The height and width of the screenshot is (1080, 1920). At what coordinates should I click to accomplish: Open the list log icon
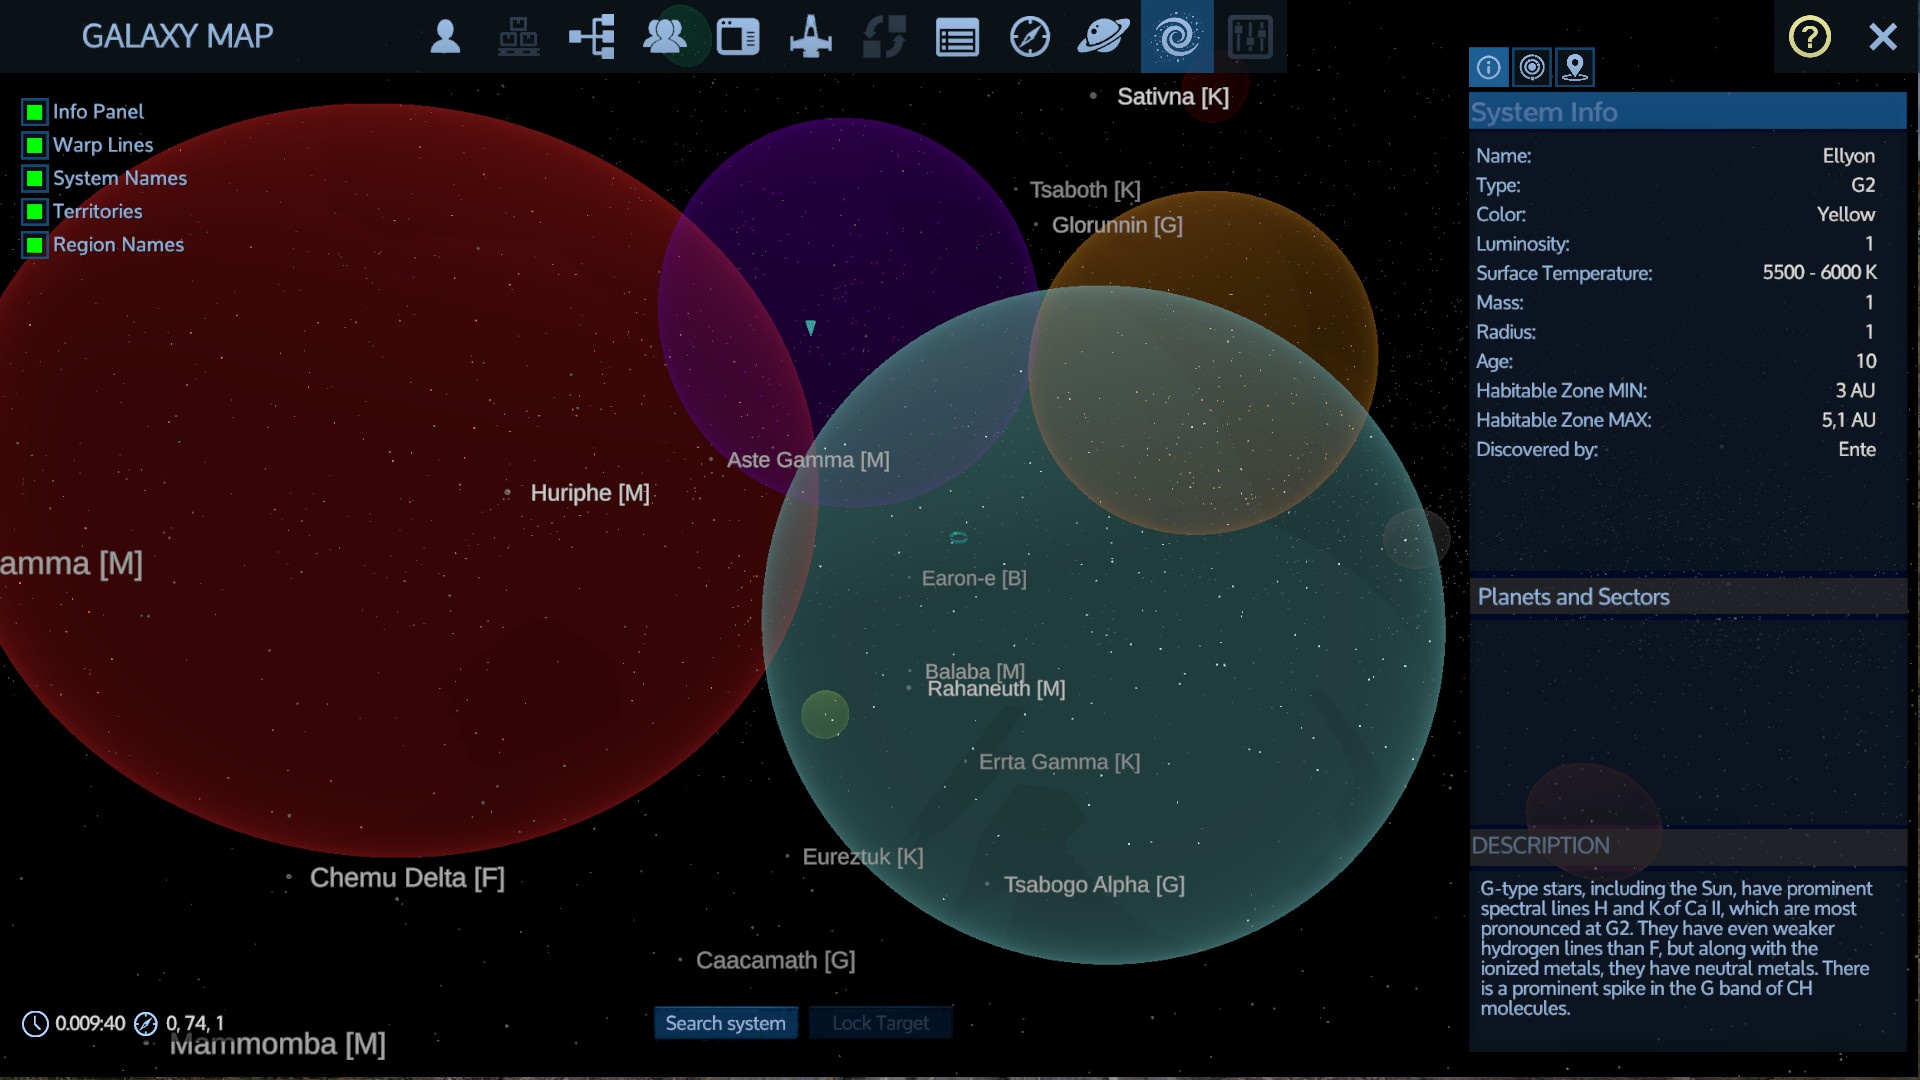tap(957, 37)
